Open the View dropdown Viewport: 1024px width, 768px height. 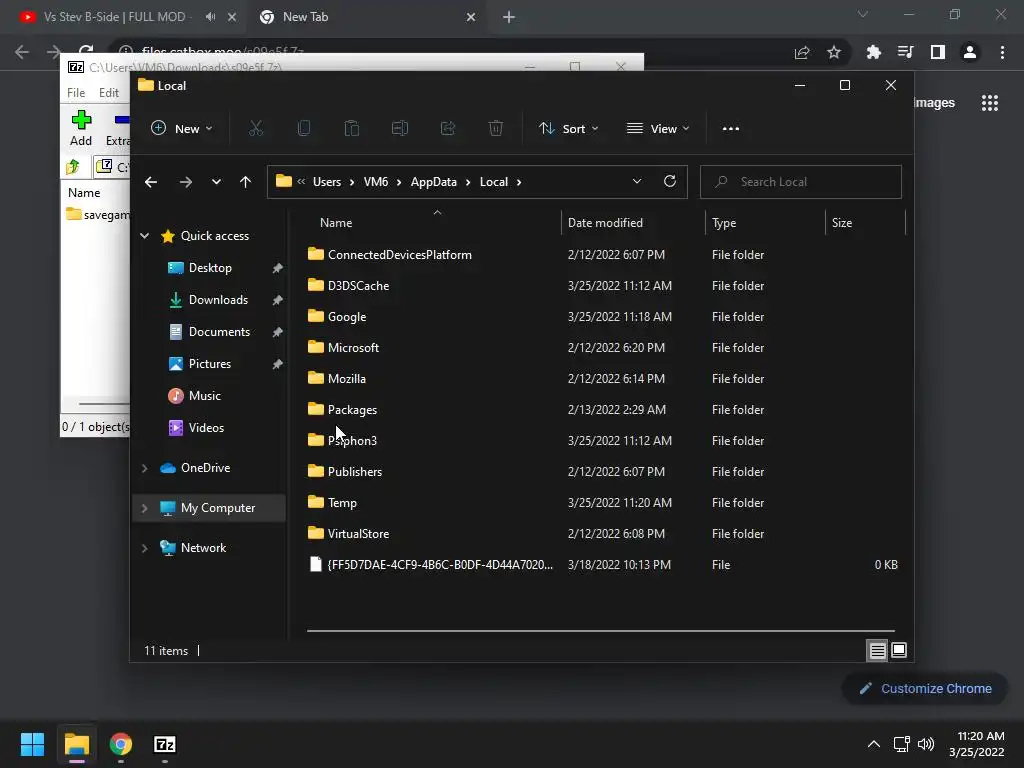(x=658, y=129)
